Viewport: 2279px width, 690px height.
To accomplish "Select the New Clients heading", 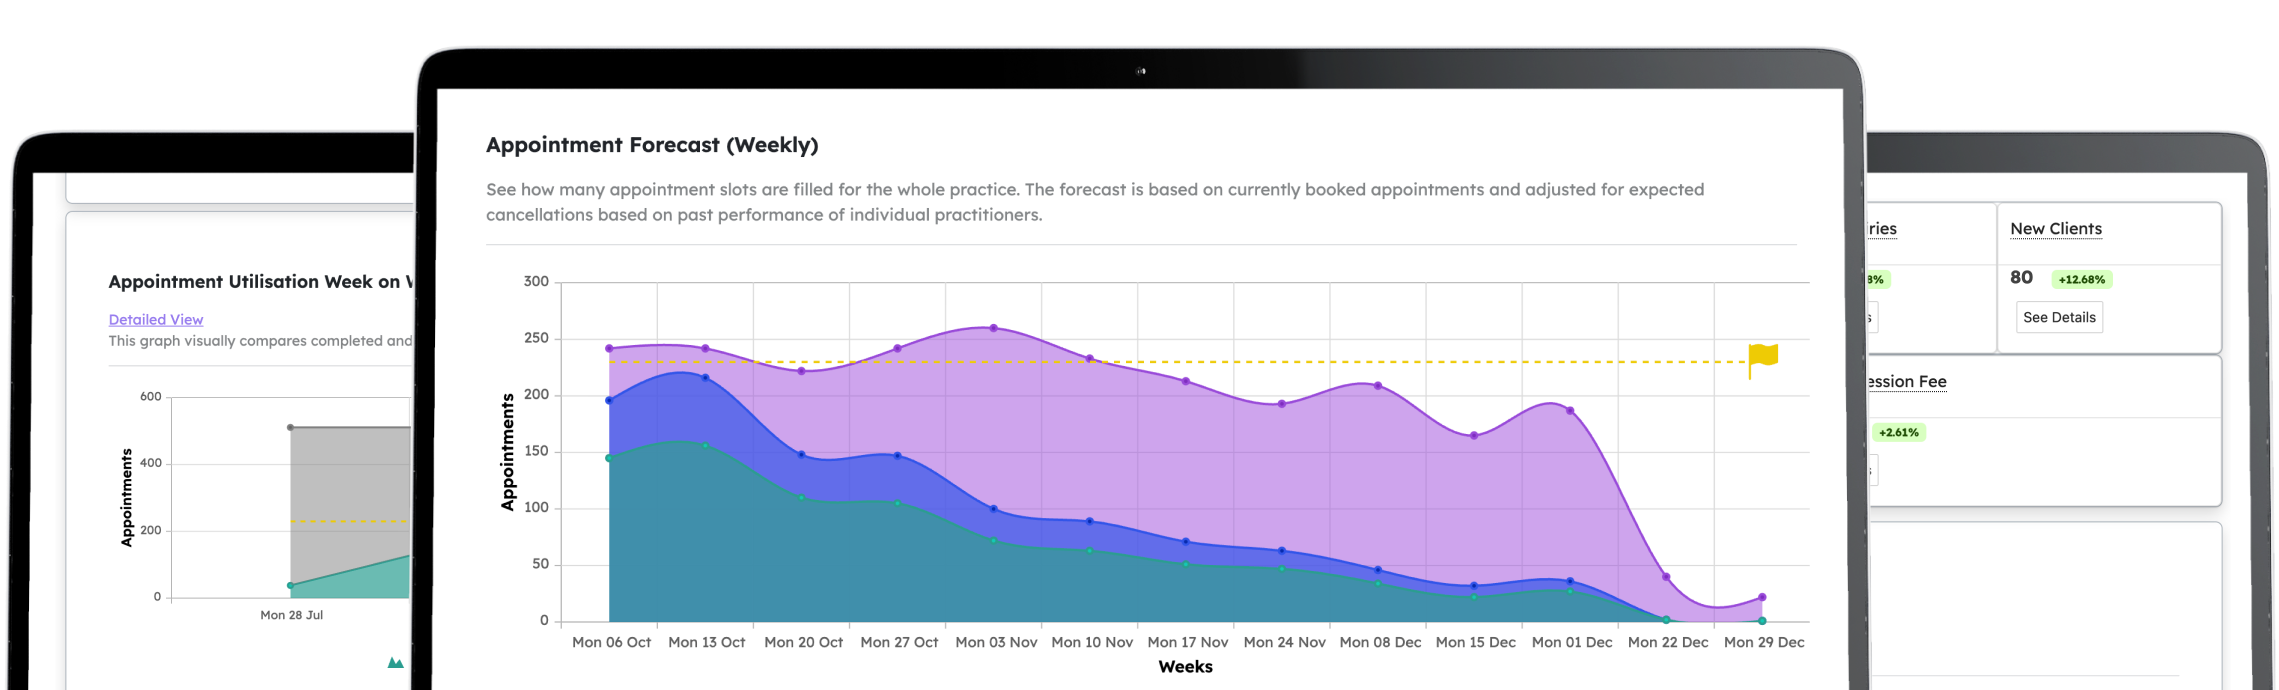I will pos(2055,229).
